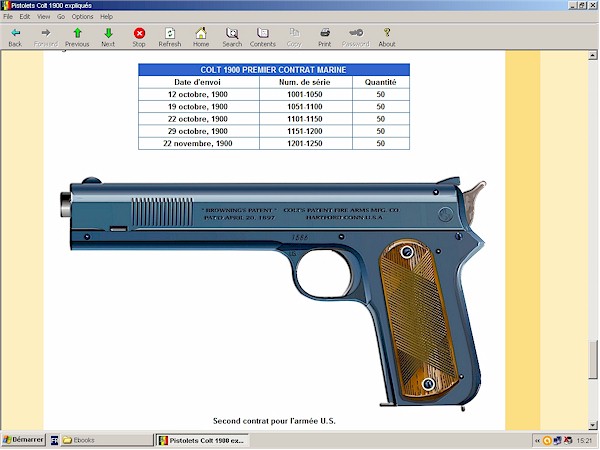Click the Colt pistol illustration

tap(273, 294)
